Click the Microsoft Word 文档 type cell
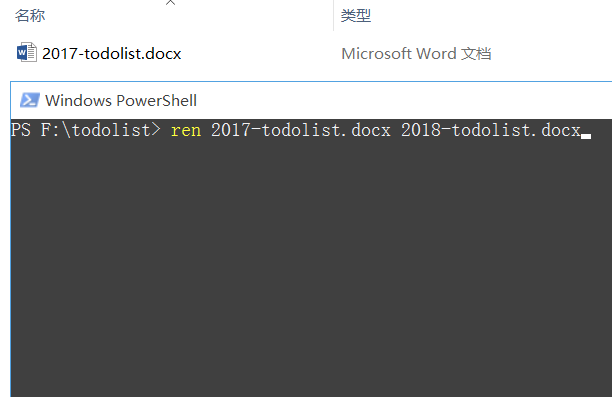 point(416,54)
